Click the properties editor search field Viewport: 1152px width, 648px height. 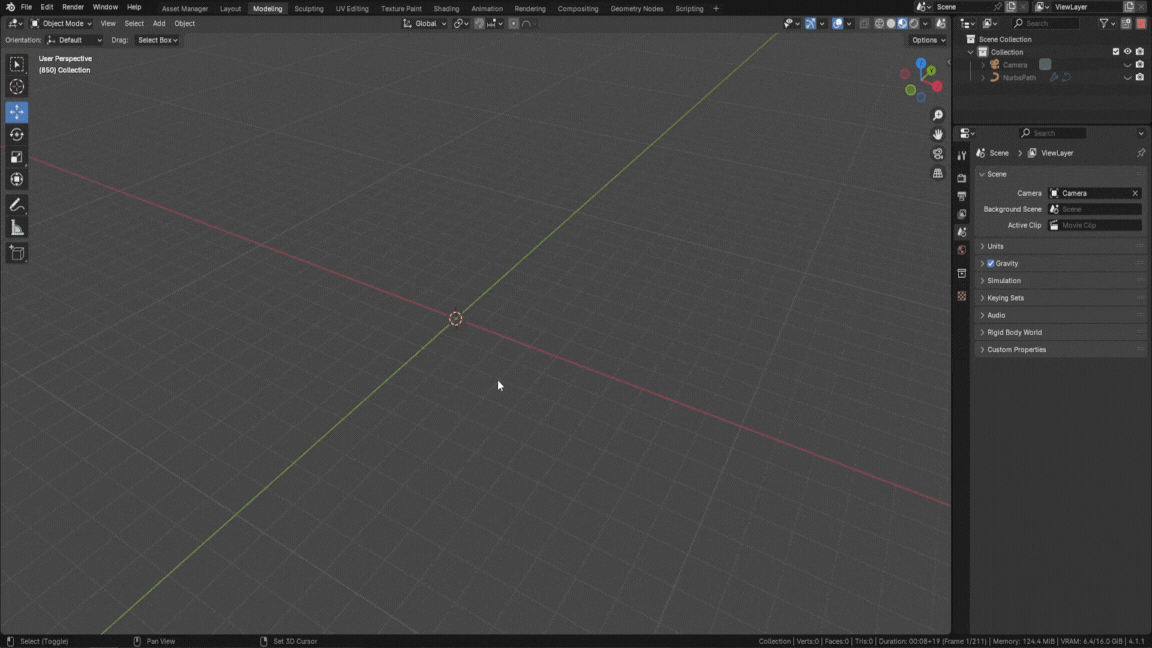[x=1053, y=133]
